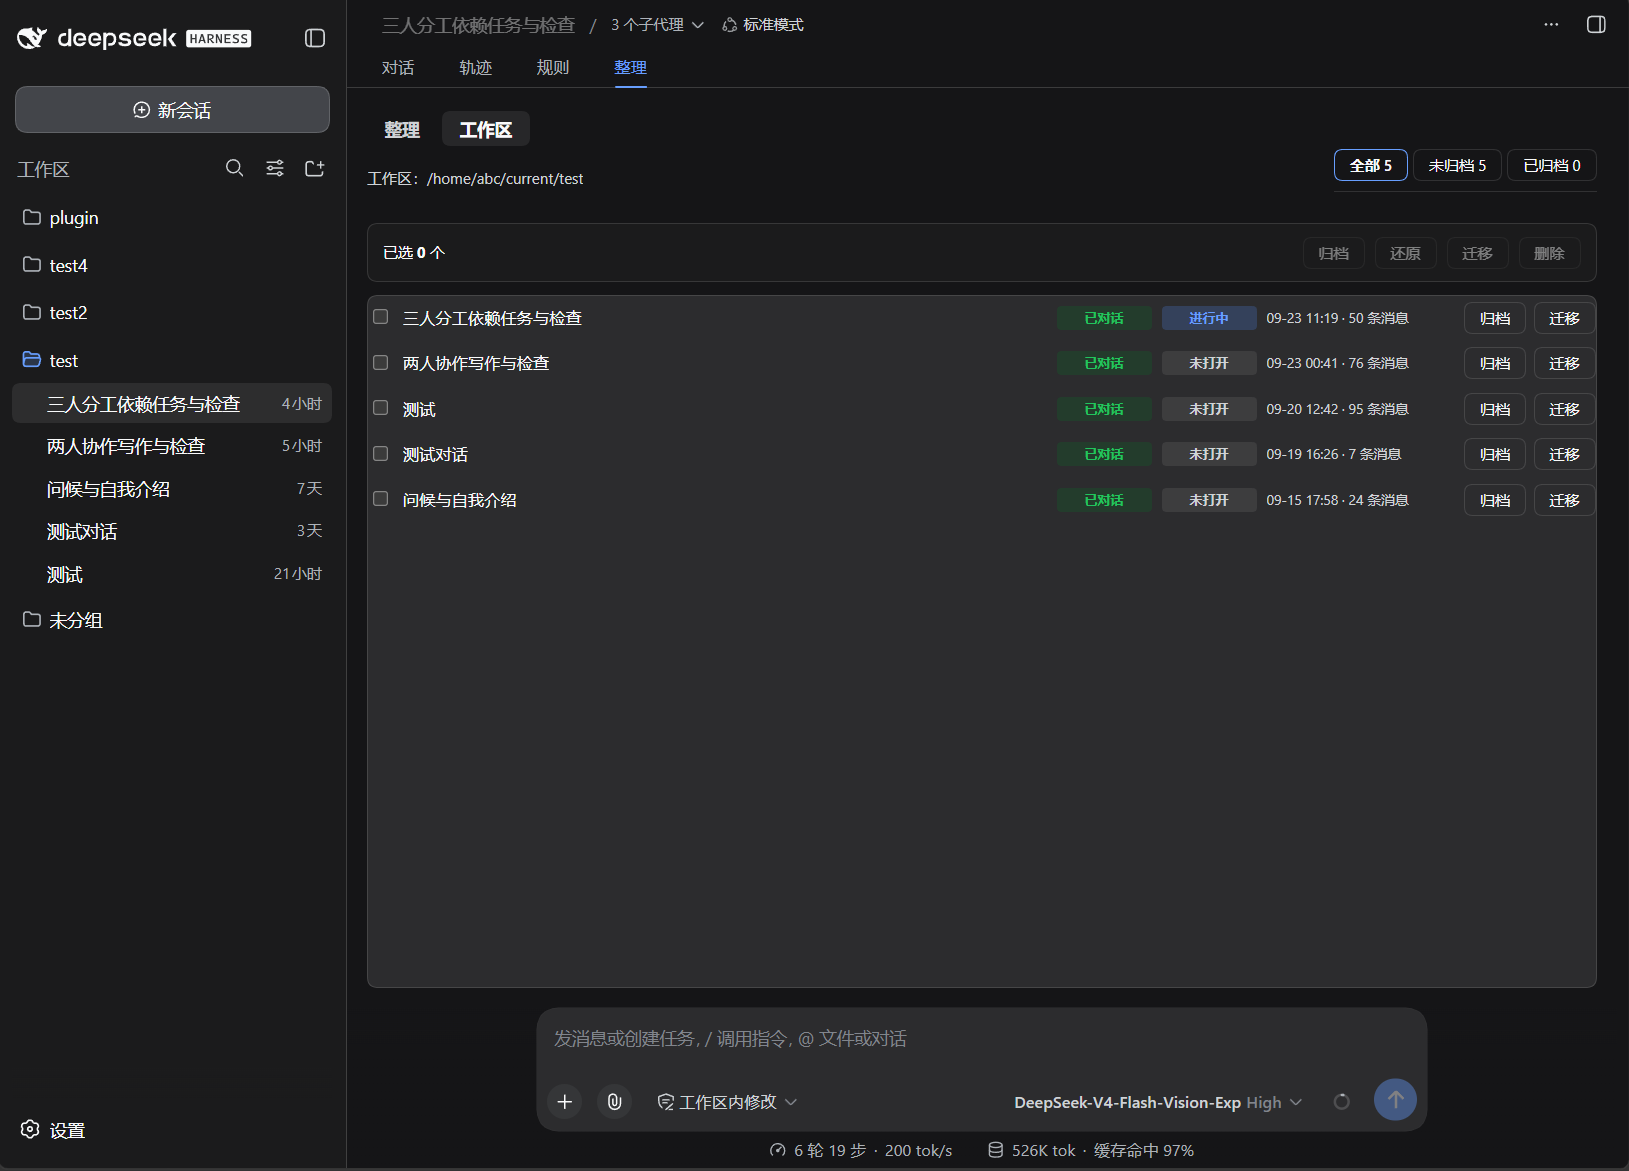Collapse the left sidebar panel icon
The width and height of the screenshot is (1629, 1171).
pyautogui.click(x=315, y=38)
